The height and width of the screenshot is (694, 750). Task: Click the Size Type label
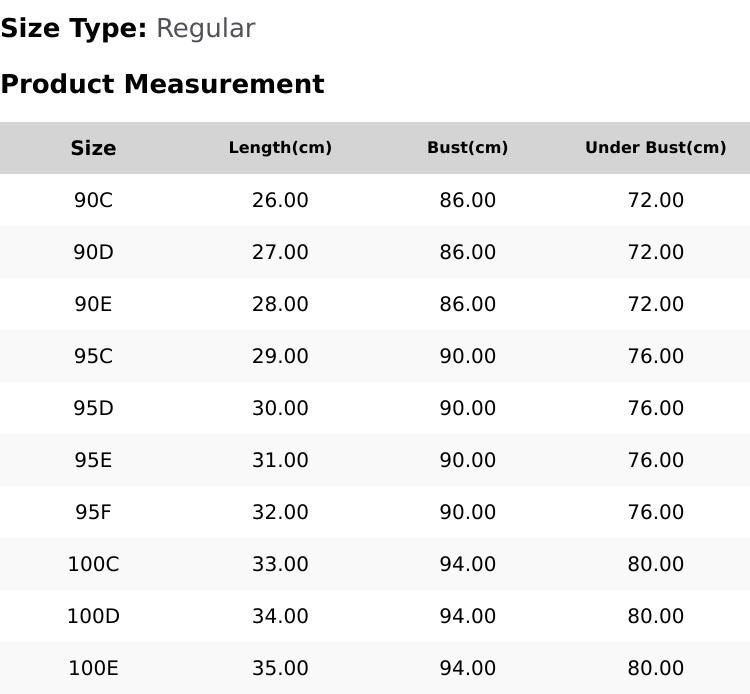tap(74, 29)
